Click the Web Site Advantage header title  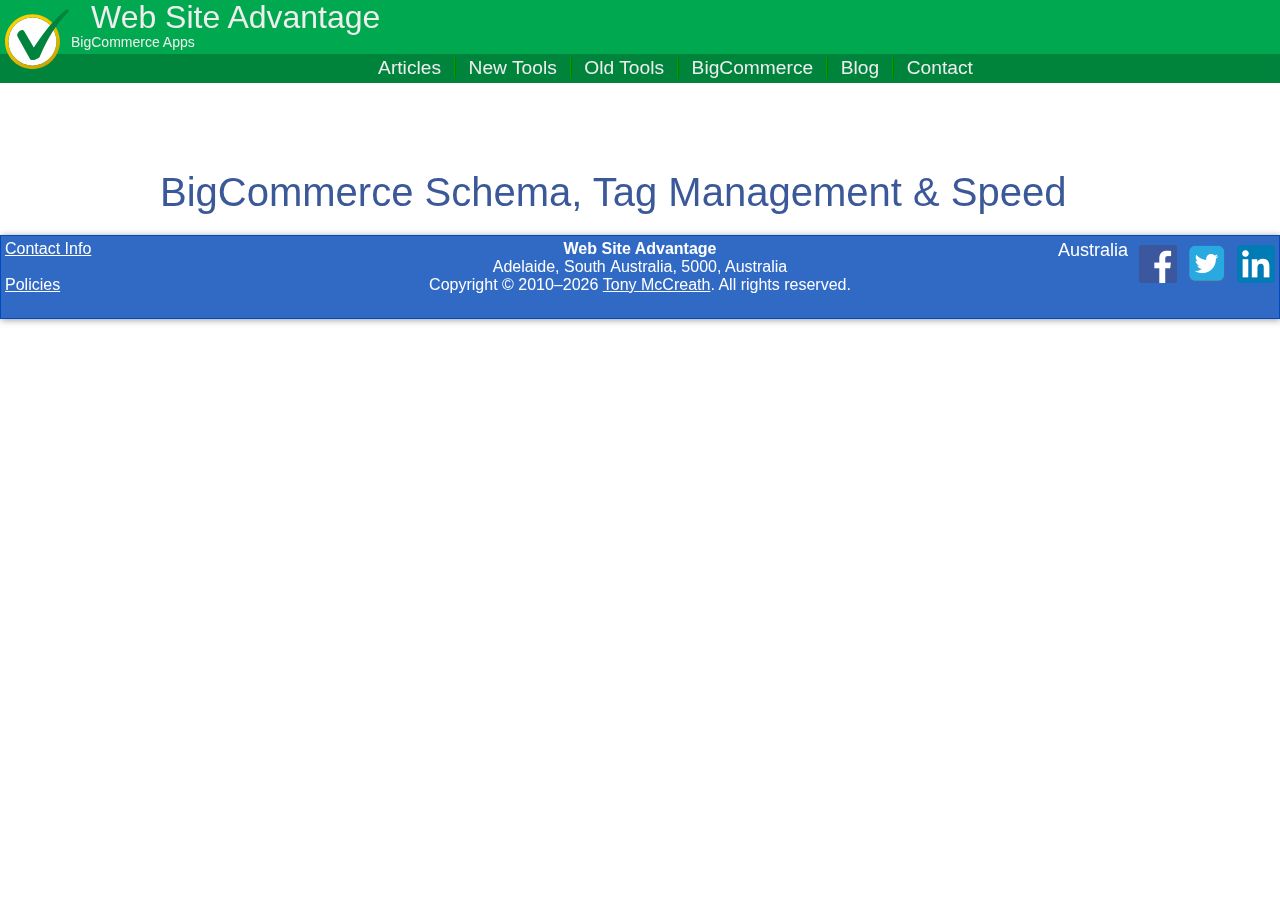(x=235, y=18)
